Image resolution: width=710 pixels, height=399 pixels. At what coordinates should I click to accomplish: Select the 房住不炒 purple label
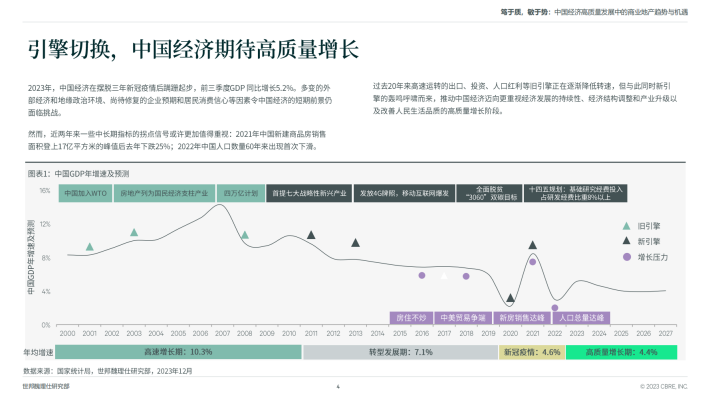[412, 318]
